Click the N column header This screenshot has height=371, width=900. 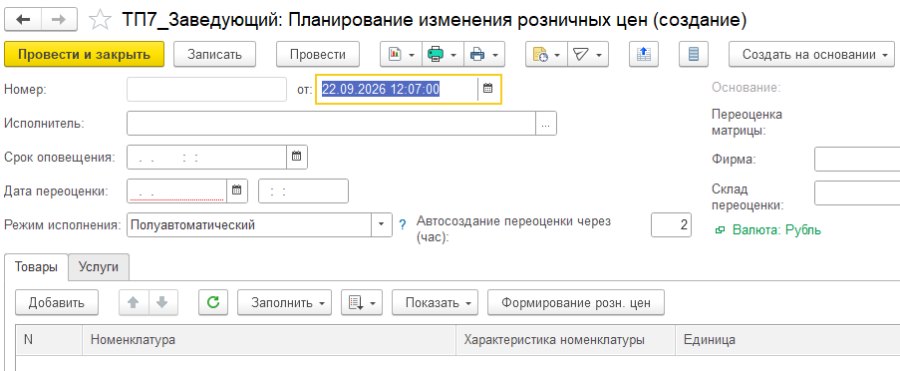pos(49,339)
